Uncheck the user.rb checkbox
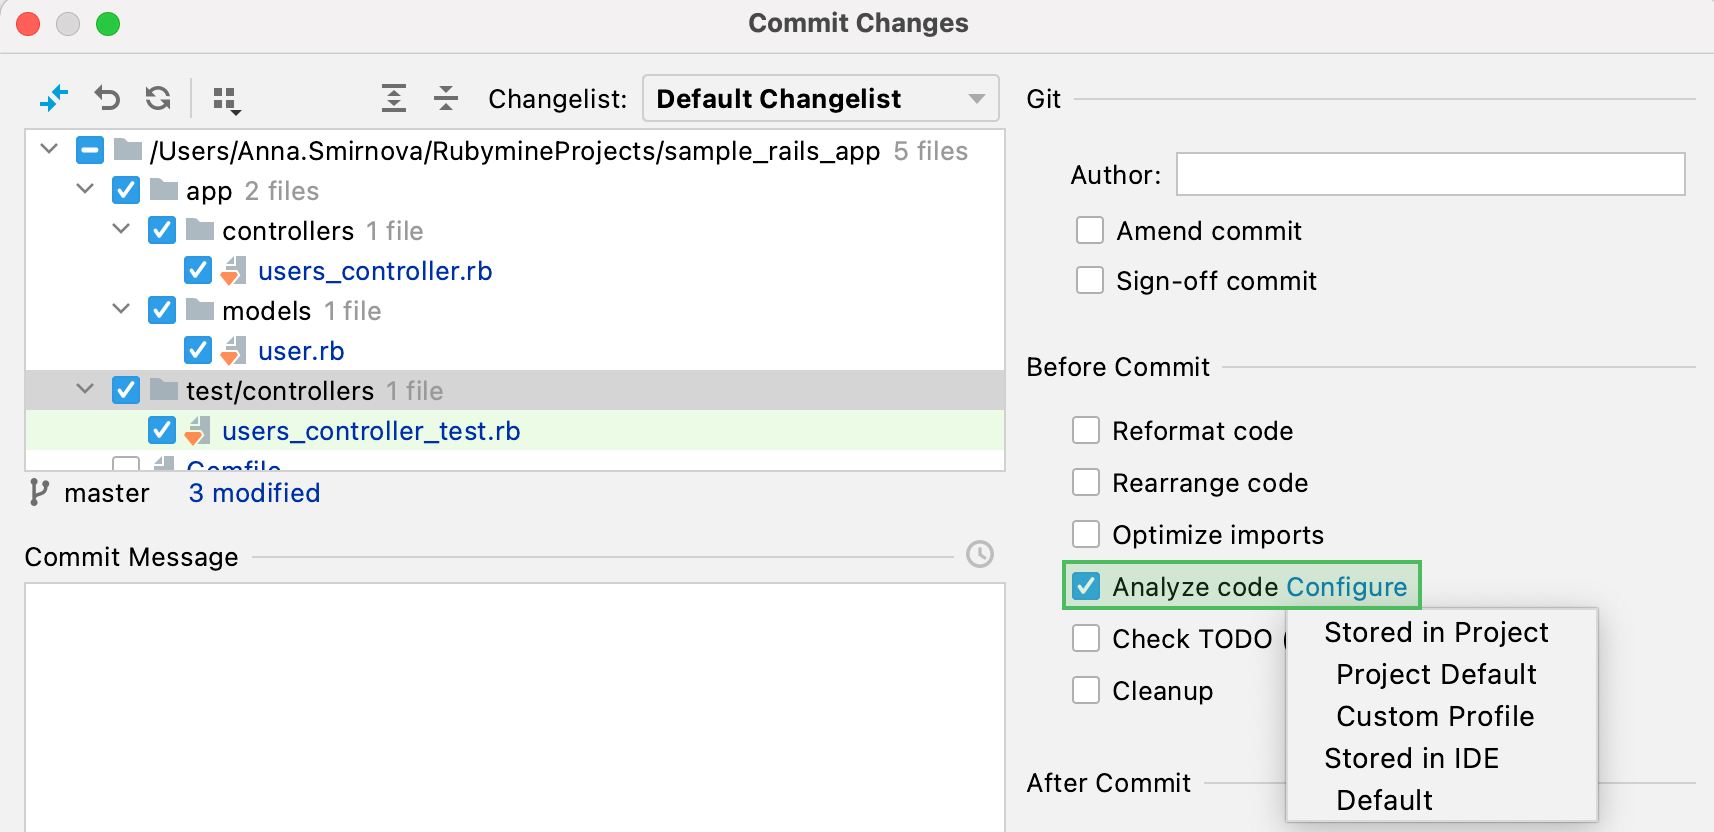This screenshot has width=1714, height=832. pyautogui.click(x=198, y=350)
